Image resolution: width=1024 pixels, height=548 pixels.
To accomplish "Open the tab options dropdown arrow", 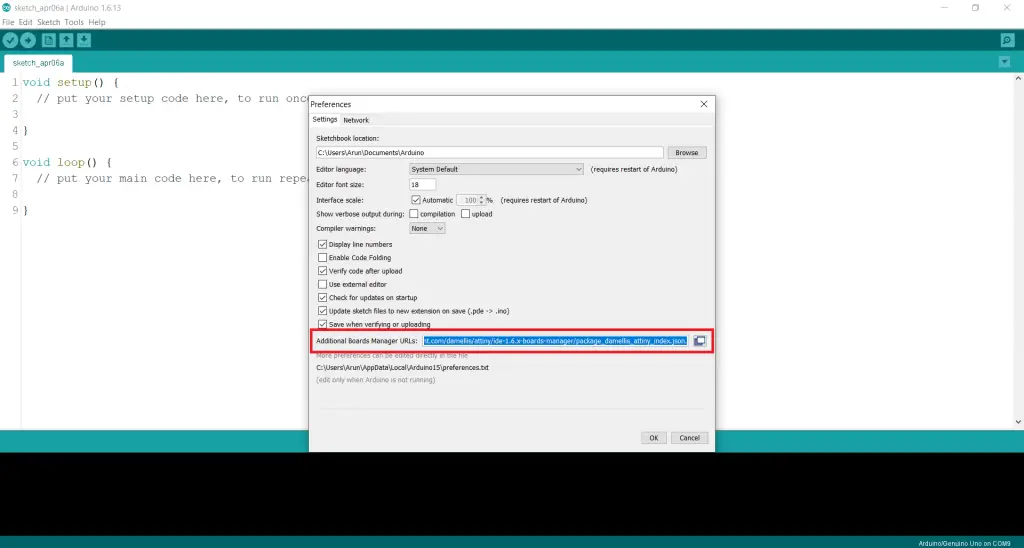I will 1004,62.
